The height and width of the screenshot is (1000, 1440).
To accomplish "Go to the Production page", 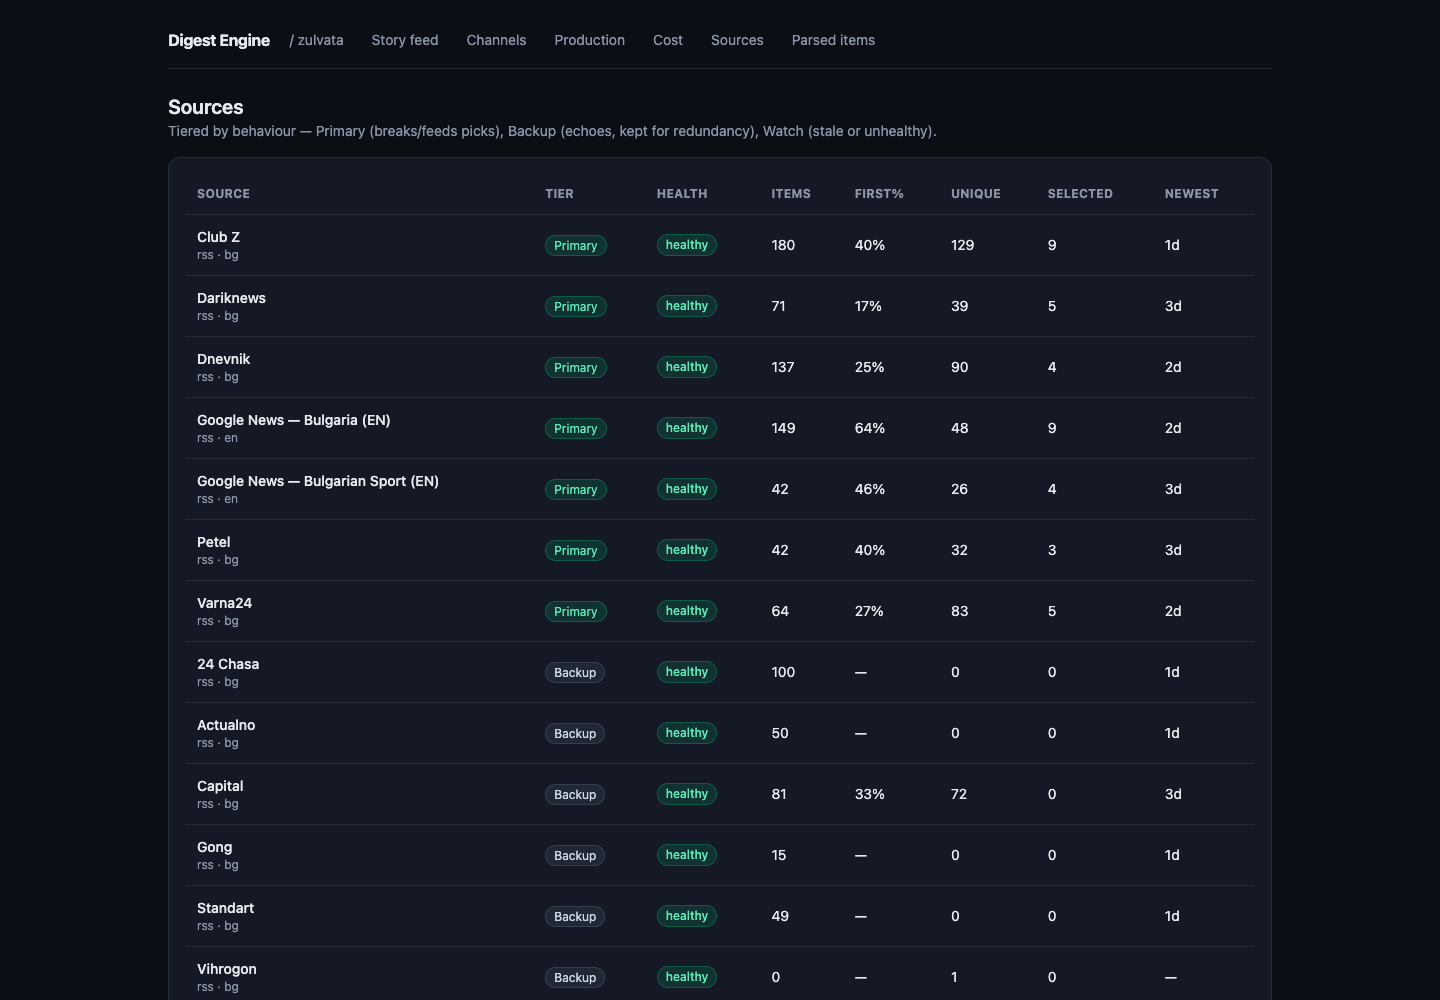I will pos(589,40).
